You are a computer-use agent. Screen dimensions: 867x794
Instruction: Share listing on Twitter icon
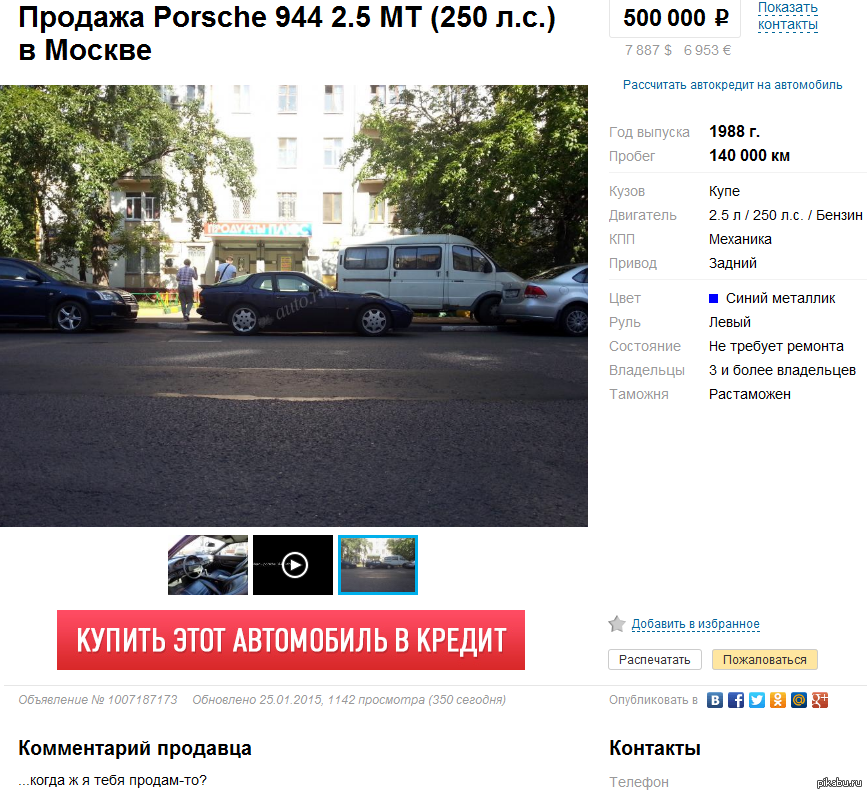[756, 700]
